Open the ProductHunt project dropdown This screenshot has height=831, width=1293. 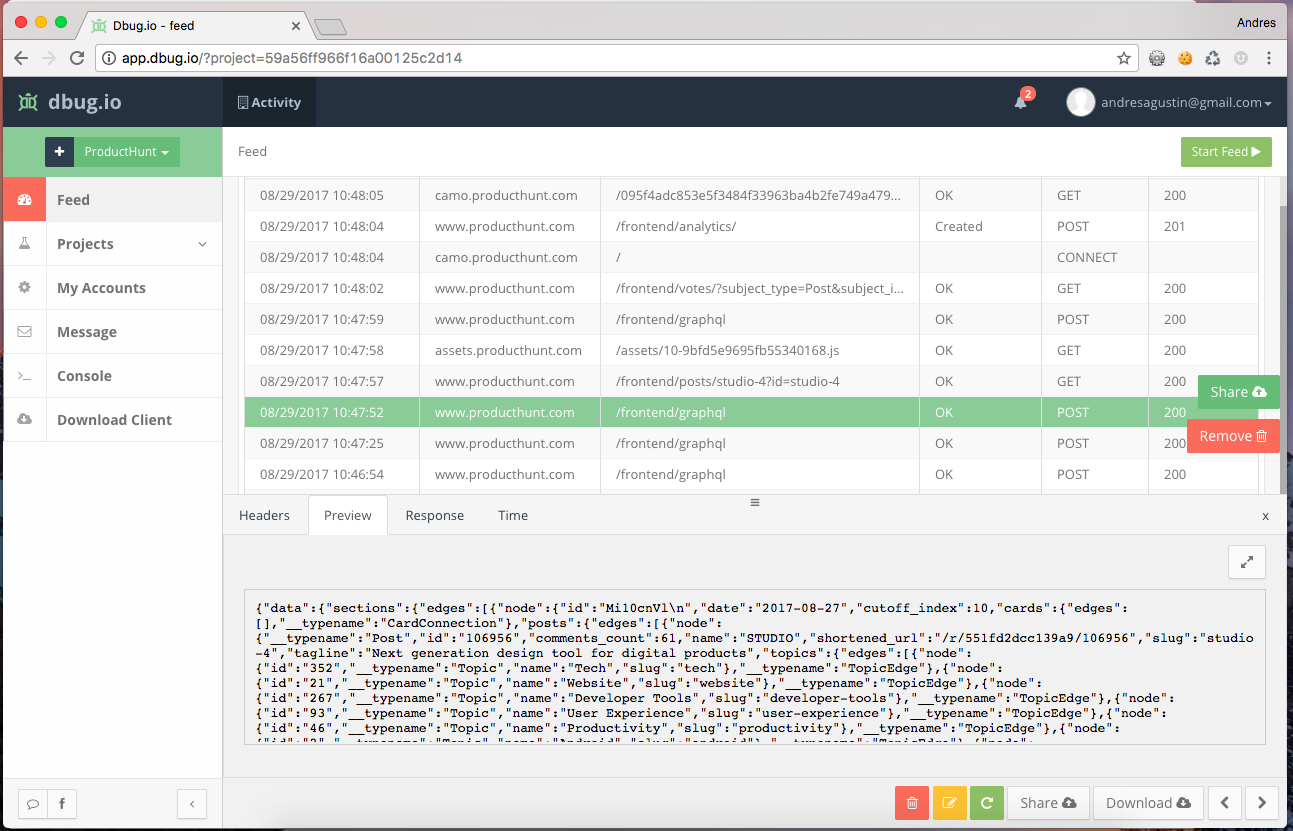tap(127, 152)
